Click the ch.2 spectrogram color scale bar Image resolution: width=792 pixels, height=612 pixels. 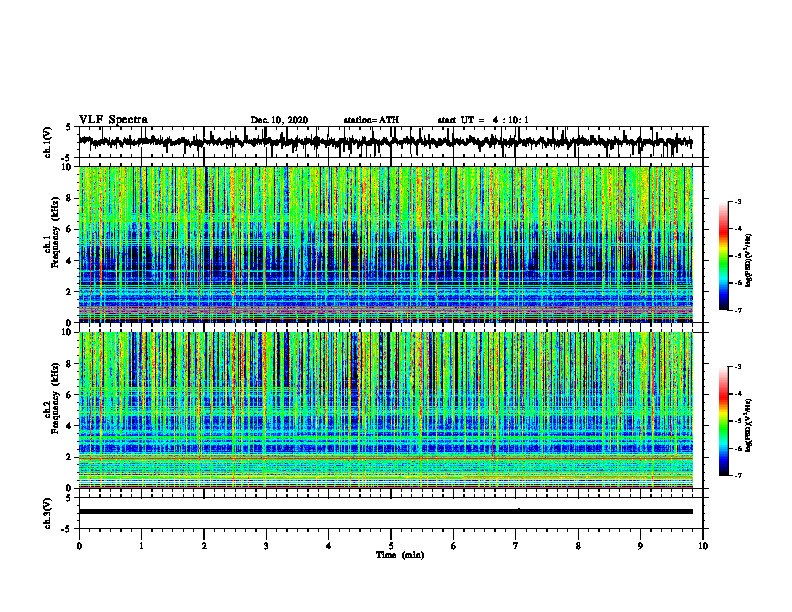tap(723, 421)
